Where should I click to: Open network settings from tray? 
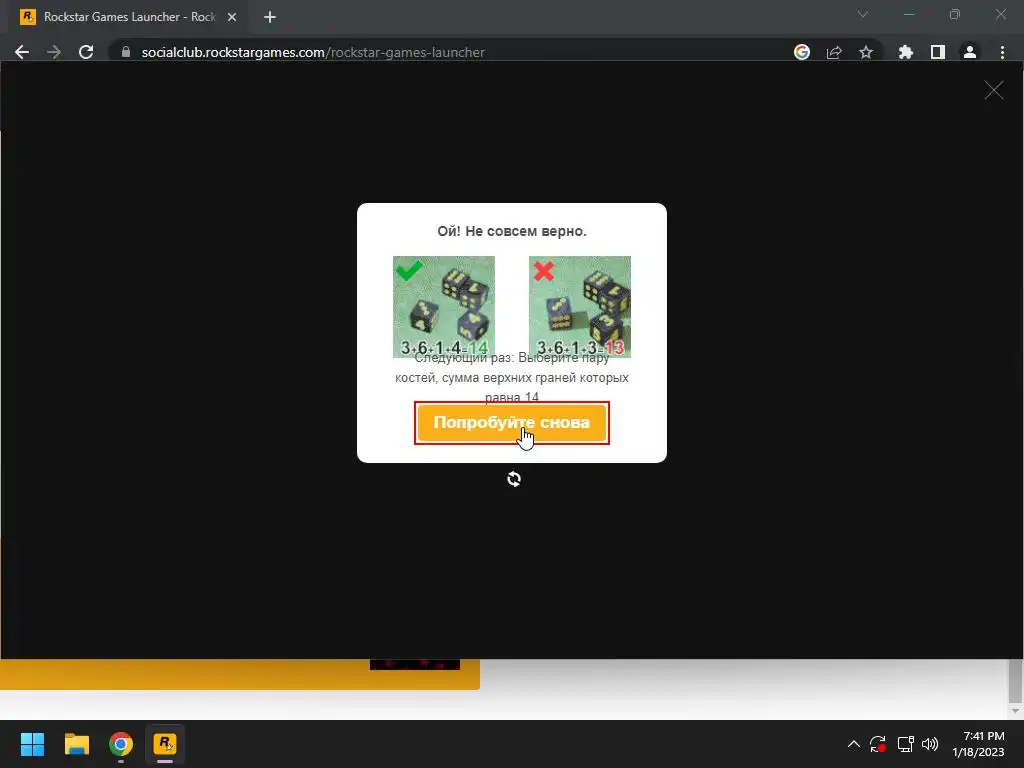905,744
